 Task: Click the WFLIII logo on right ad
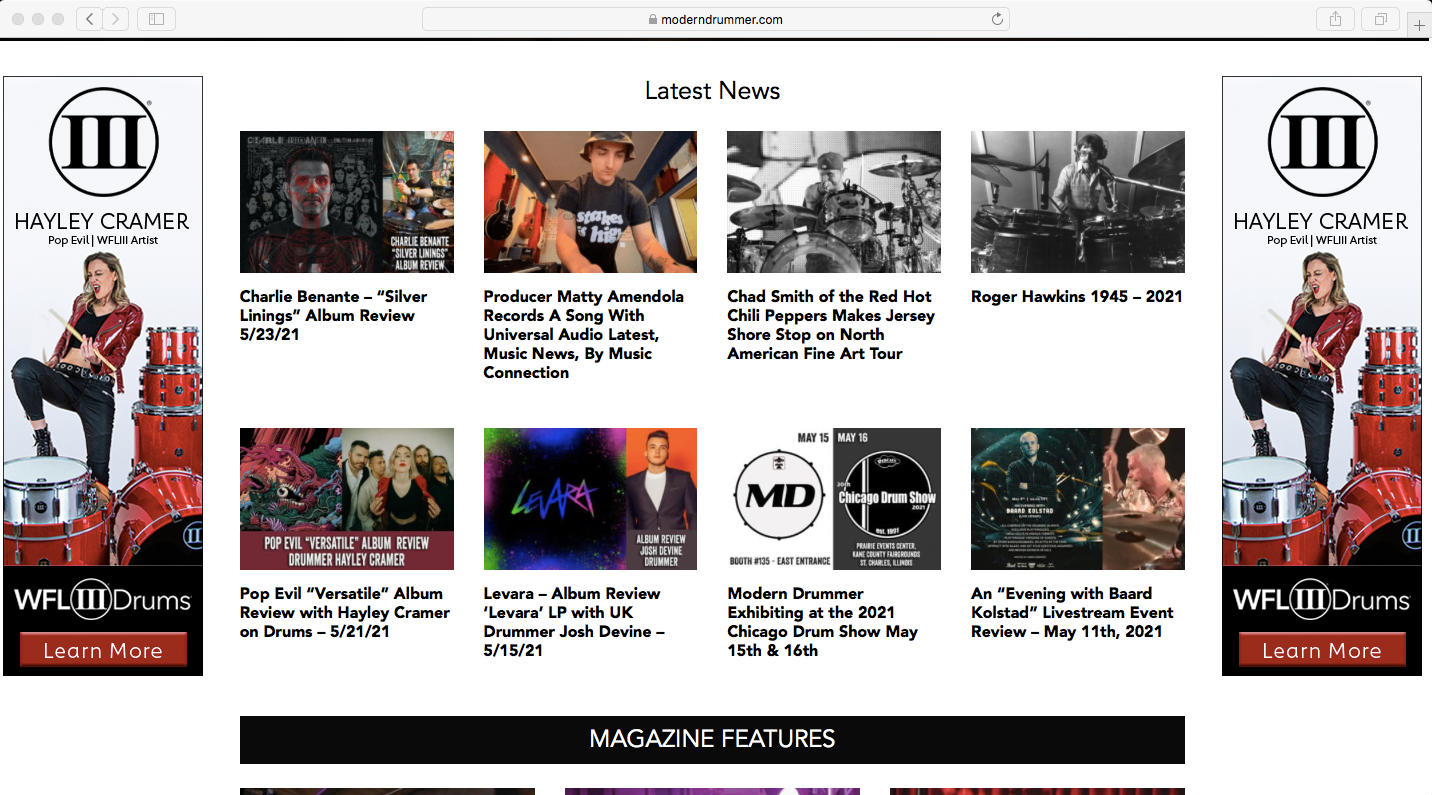coord(1322,142)
